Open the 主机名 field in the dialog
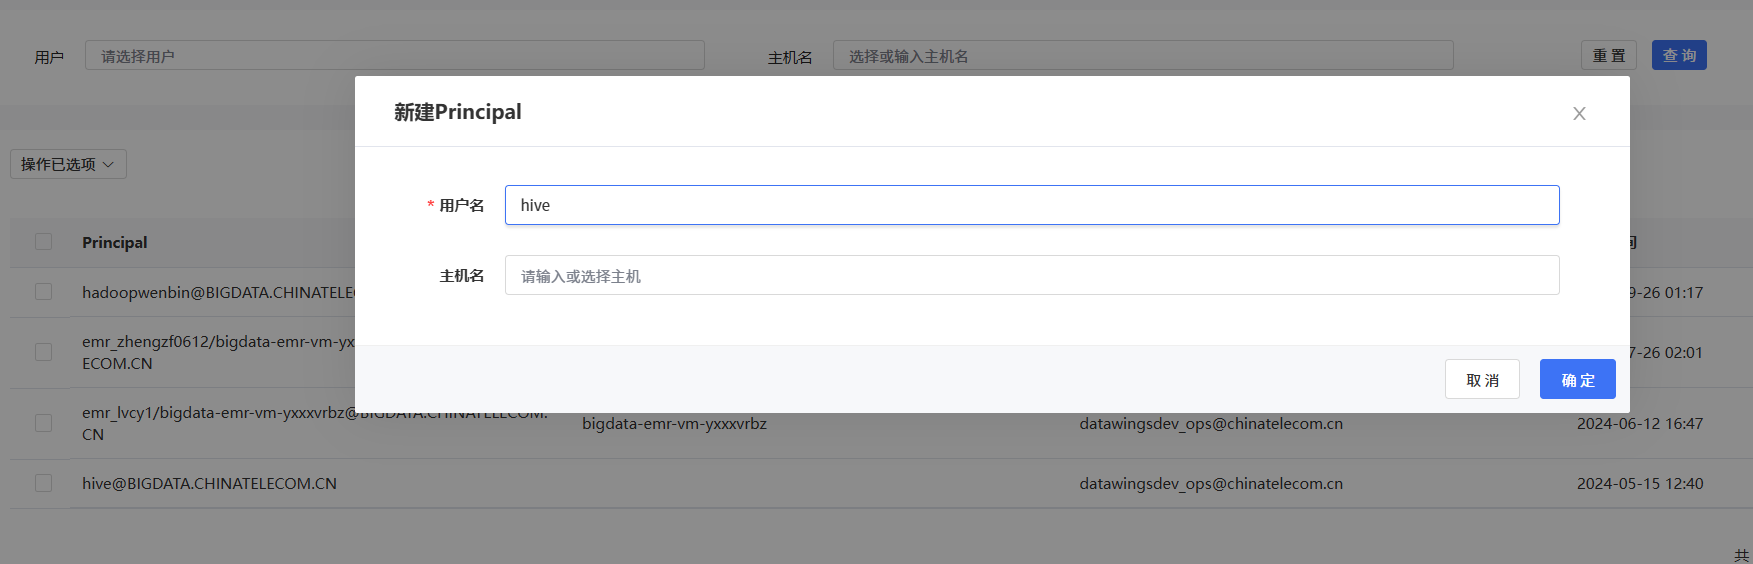Screen dimensions: 1753x564 click(1032, 275)
